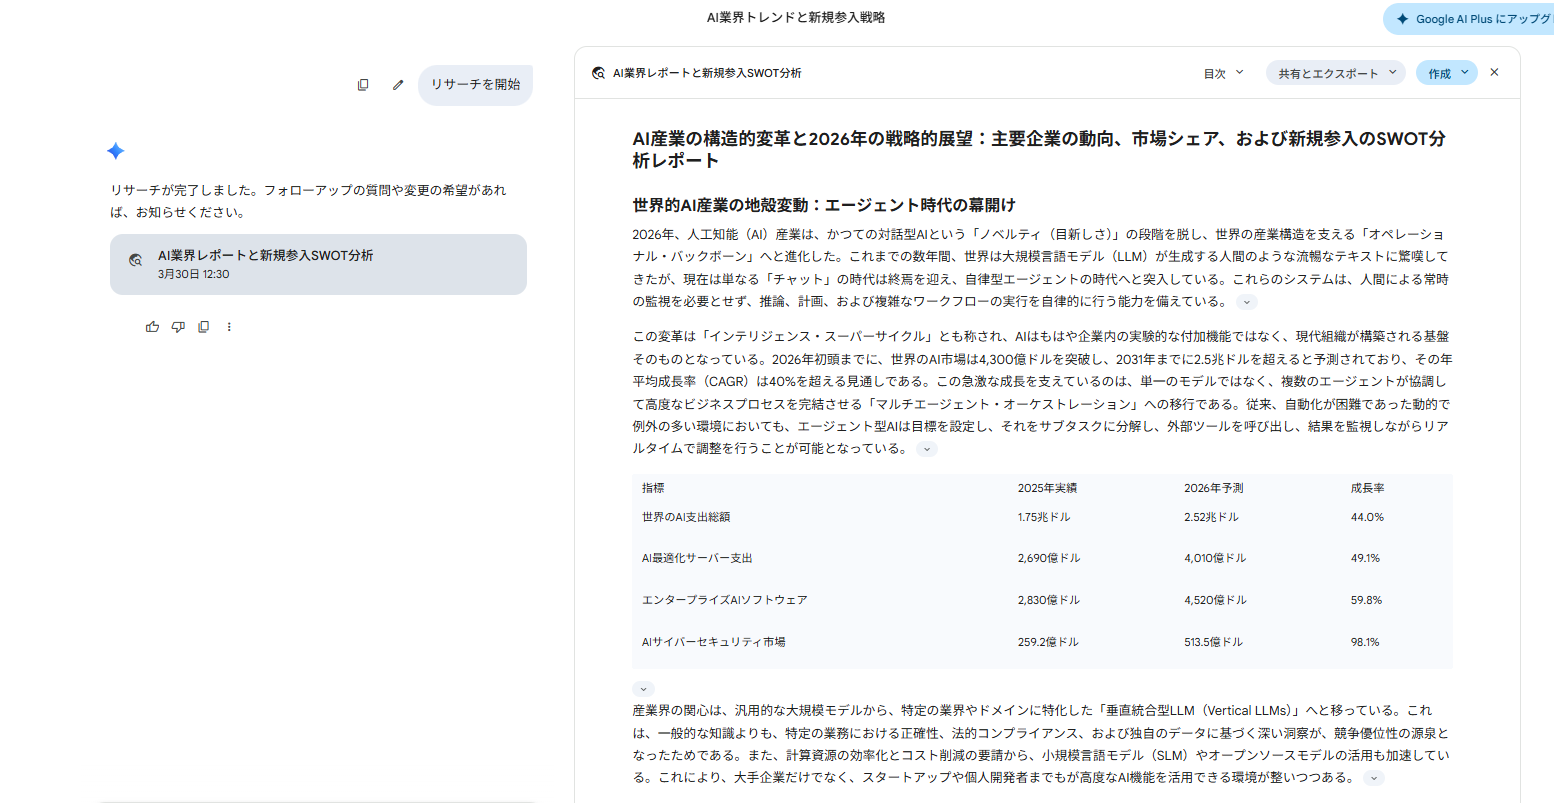Open the three-dot more options menu

pos(229,327)
